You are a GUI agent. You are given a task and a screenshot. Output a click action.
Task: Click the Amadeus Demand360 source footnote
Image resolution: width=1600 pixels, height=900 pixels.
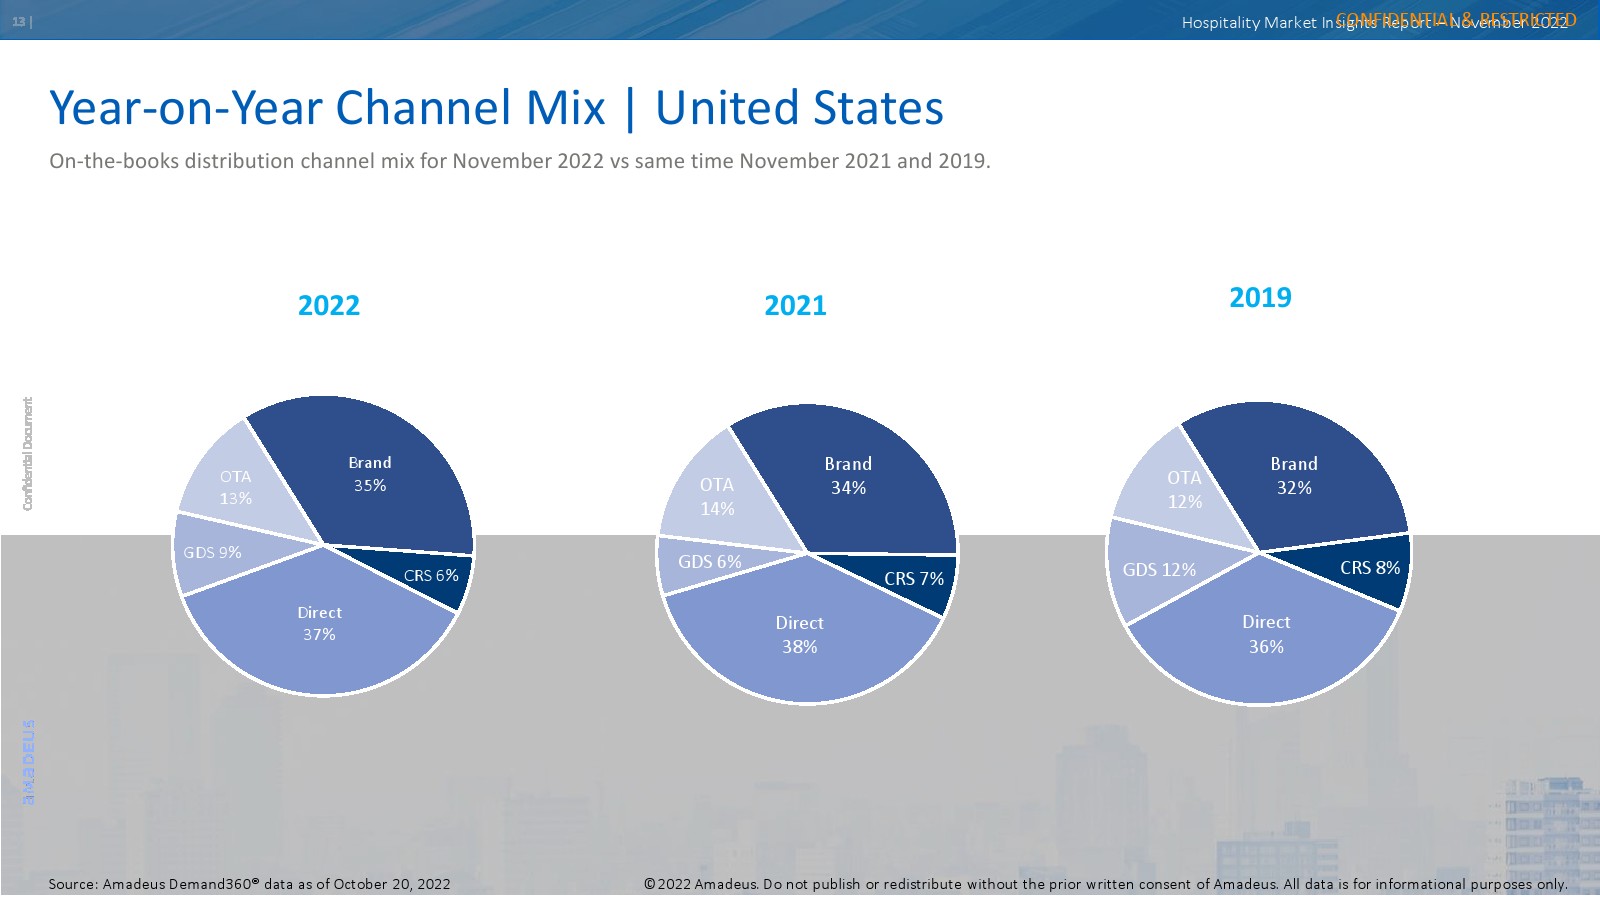coord(249,884)
